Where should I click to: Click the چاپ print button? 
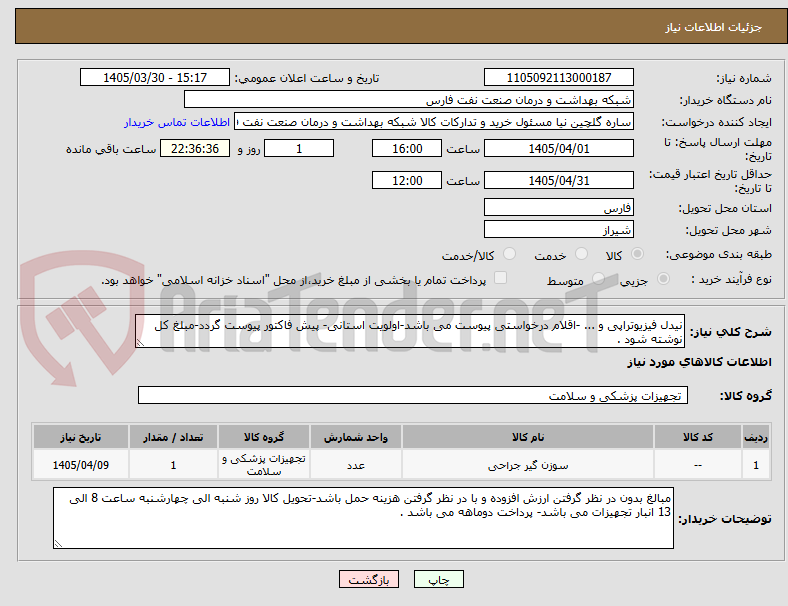439,579
